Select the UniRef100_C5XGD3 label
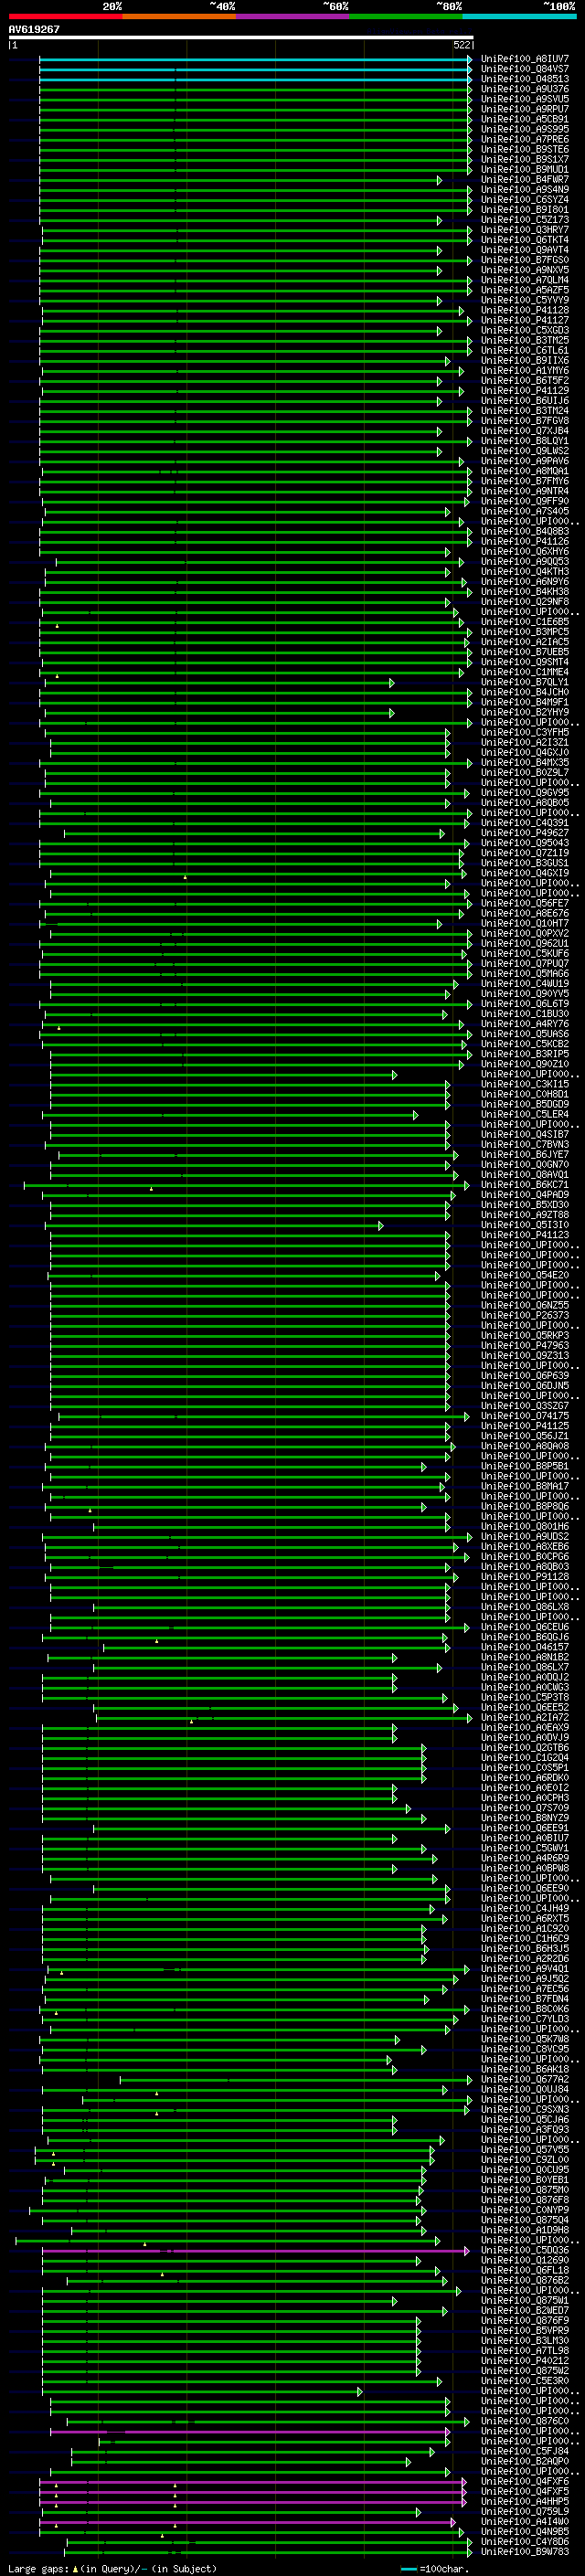Image resolution: width=585 pixels, height=2576 pixels. (x=525, y=330)
